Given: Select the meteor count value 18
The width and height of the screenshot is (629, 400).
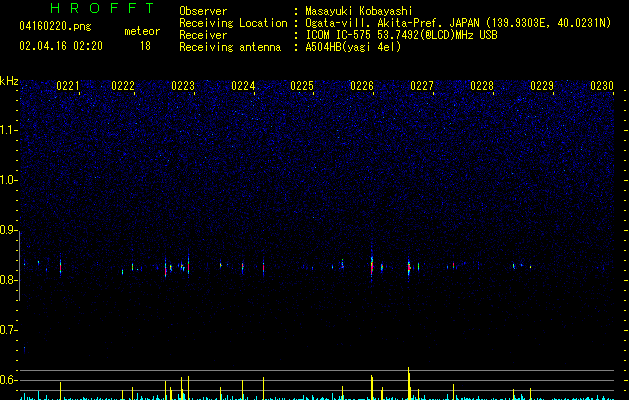Looking at the screenshot, I should (x=145, y=46).
